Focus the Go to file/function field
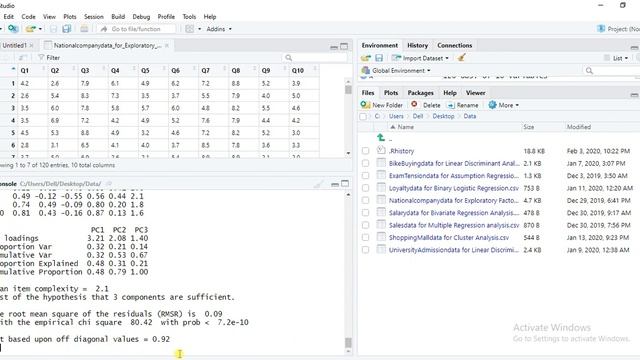The width and height of the screenshot is (640, 360). coord(137,29)
